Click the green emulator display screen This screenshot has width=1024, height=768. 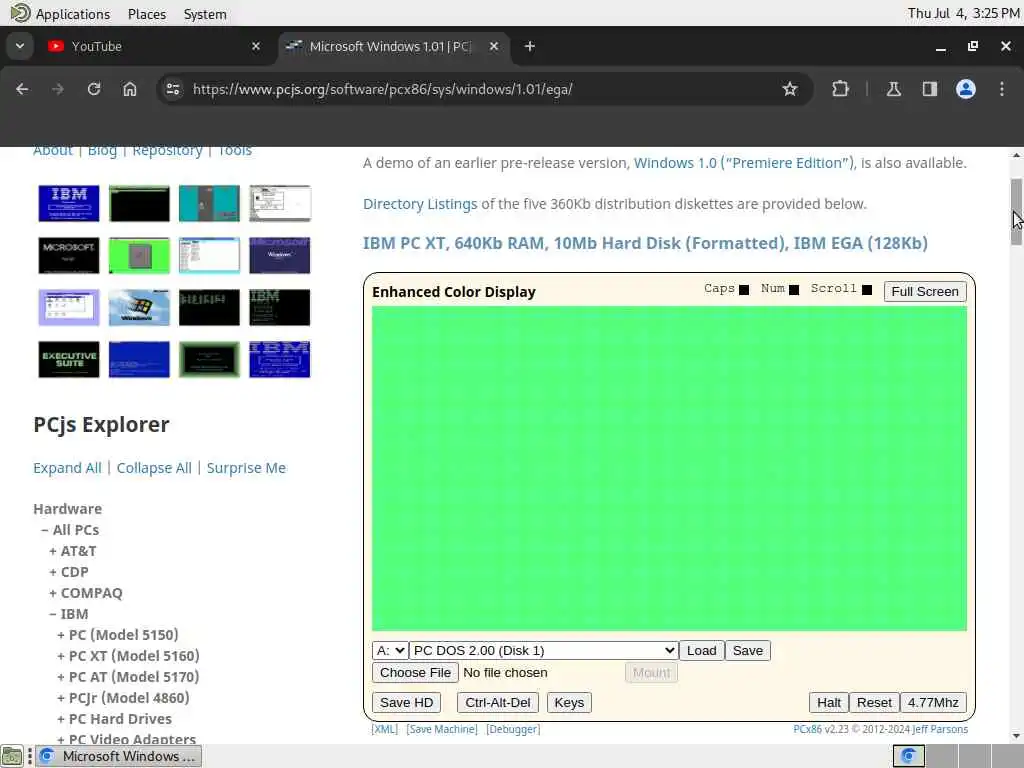[669, 468]
